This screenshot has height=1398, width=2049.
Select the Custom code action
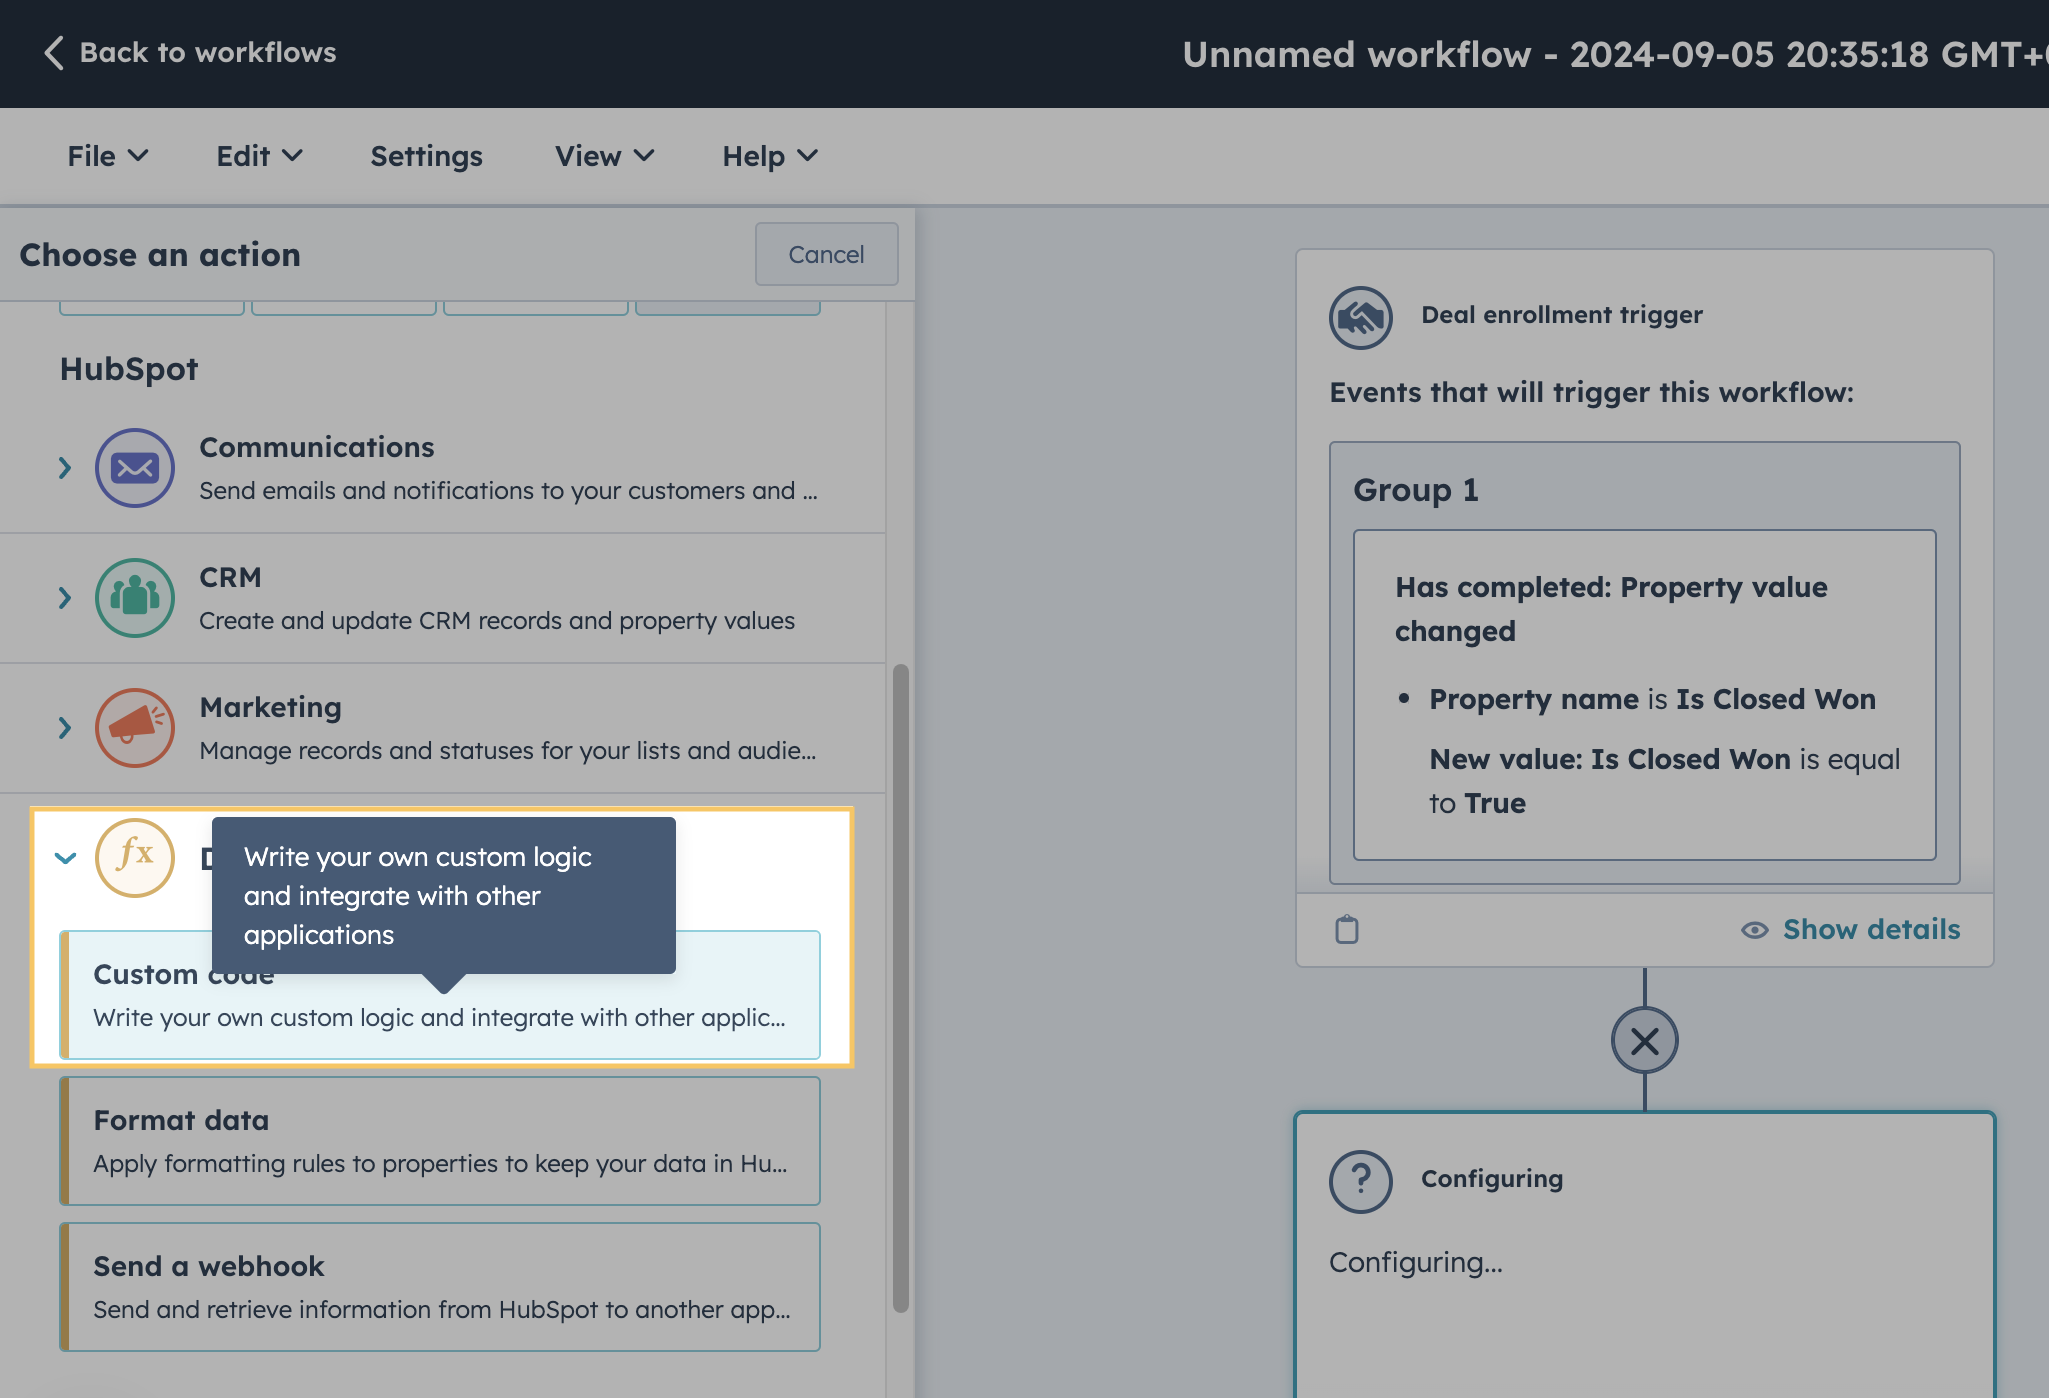[440, 995]
